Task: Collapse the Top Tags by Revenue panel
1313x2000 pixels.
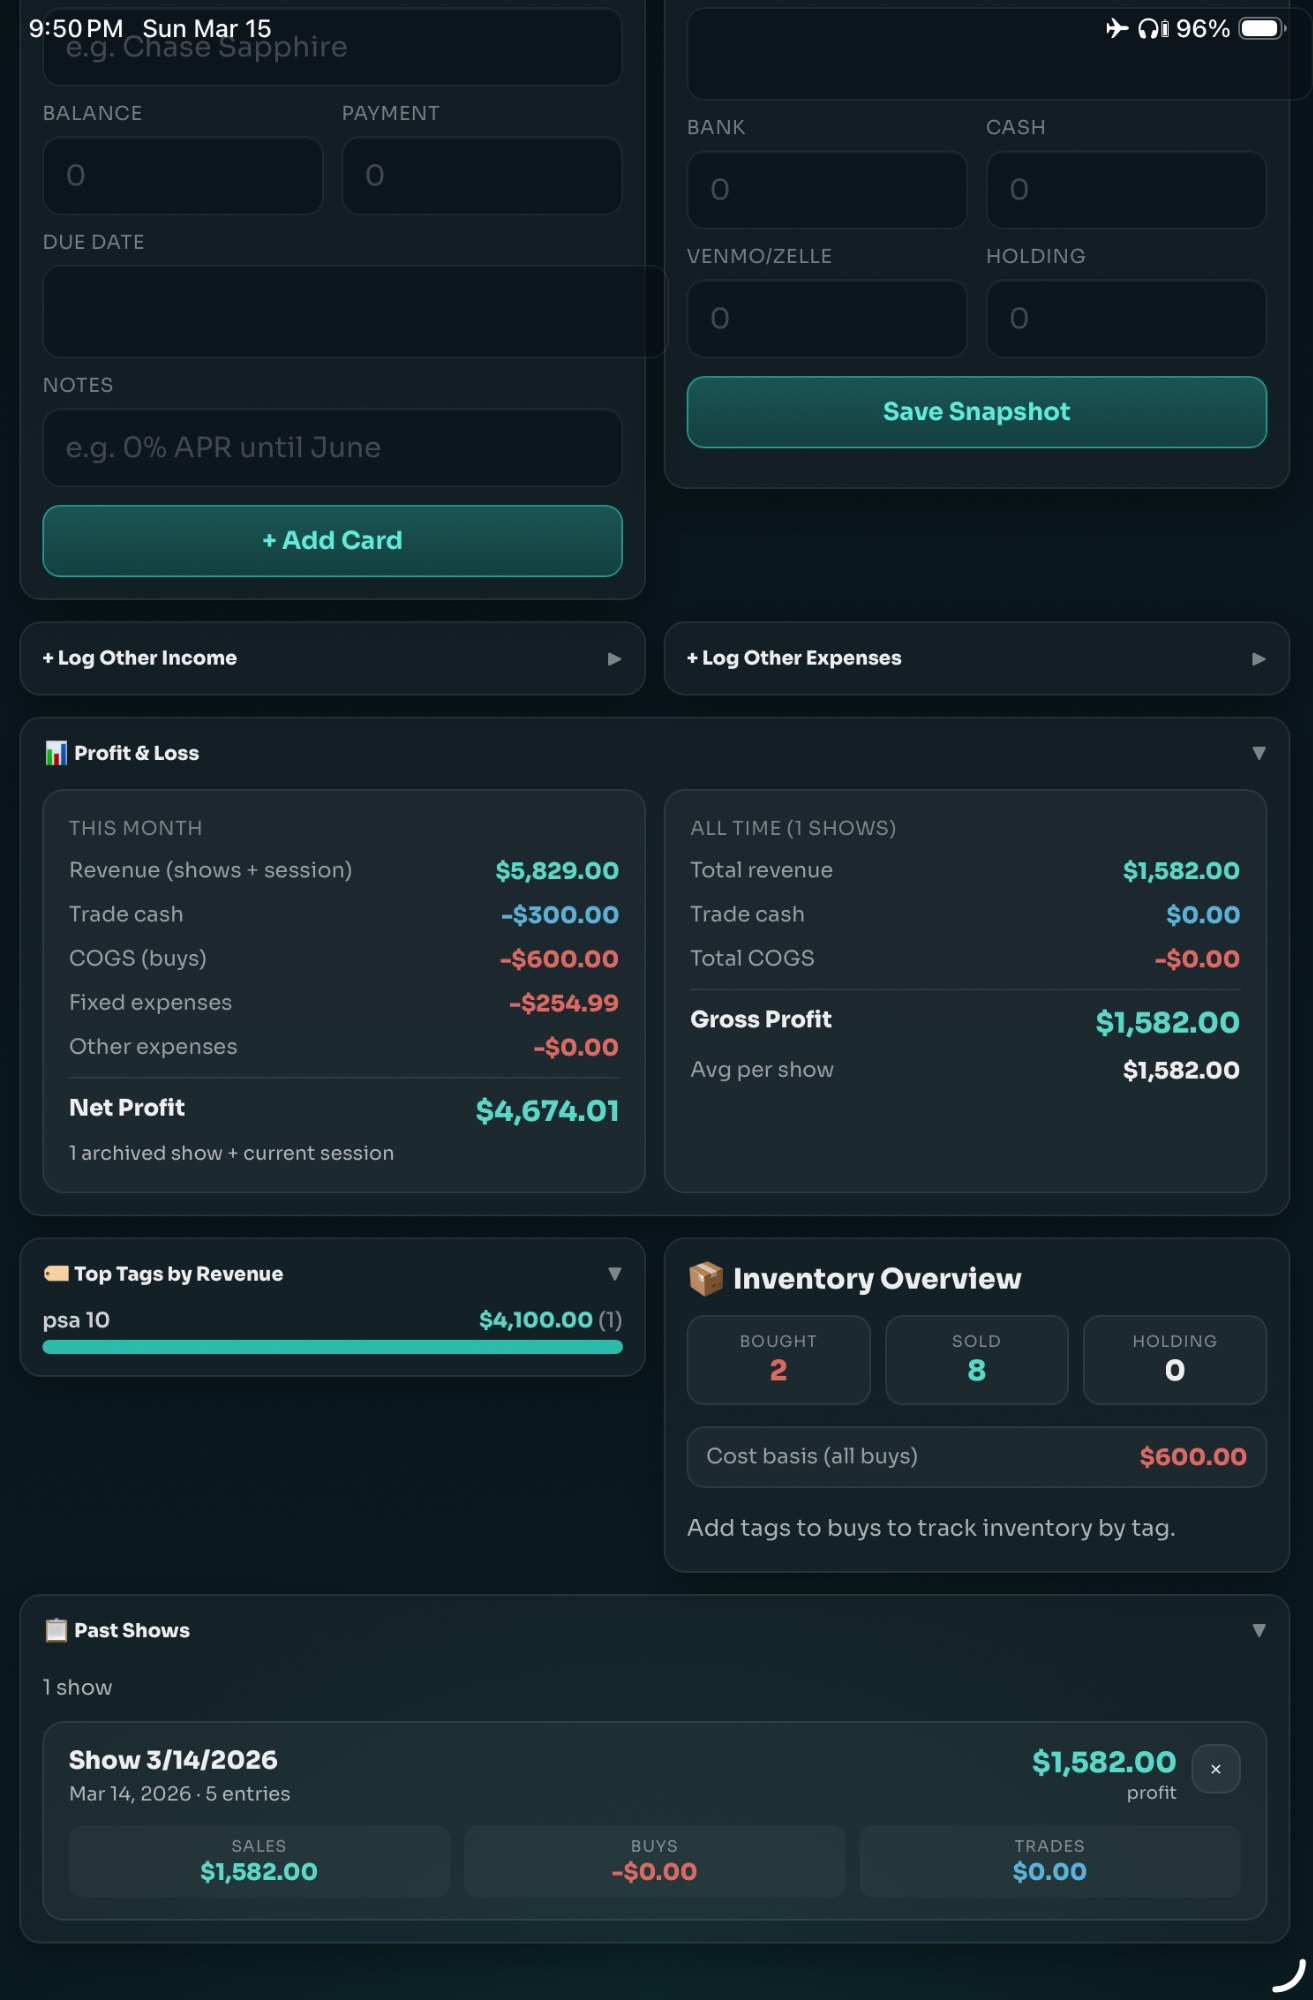Action: [x=615, y=1273]
